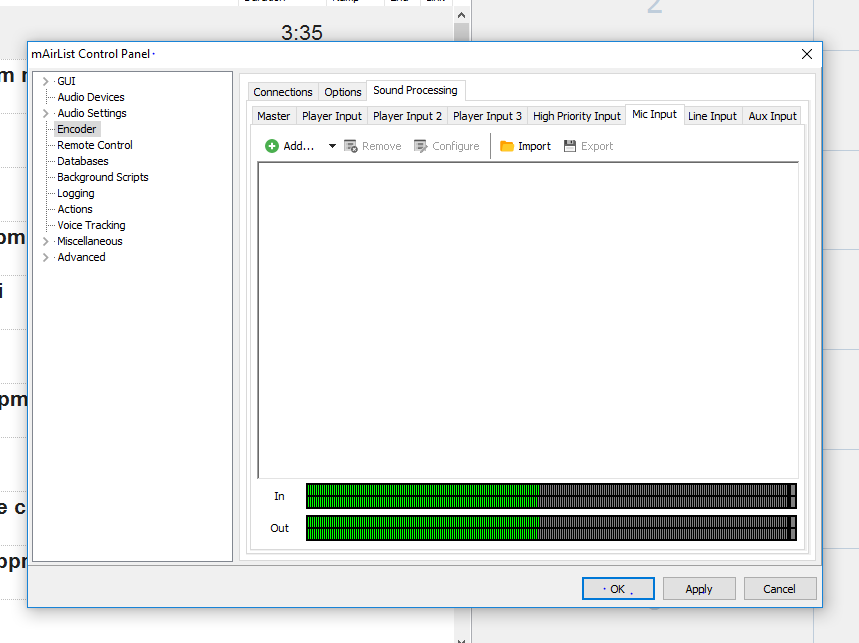Click the Cancel button
This screenshot has width=859, height=643.
pyautogui.click(x=780, y=589)
